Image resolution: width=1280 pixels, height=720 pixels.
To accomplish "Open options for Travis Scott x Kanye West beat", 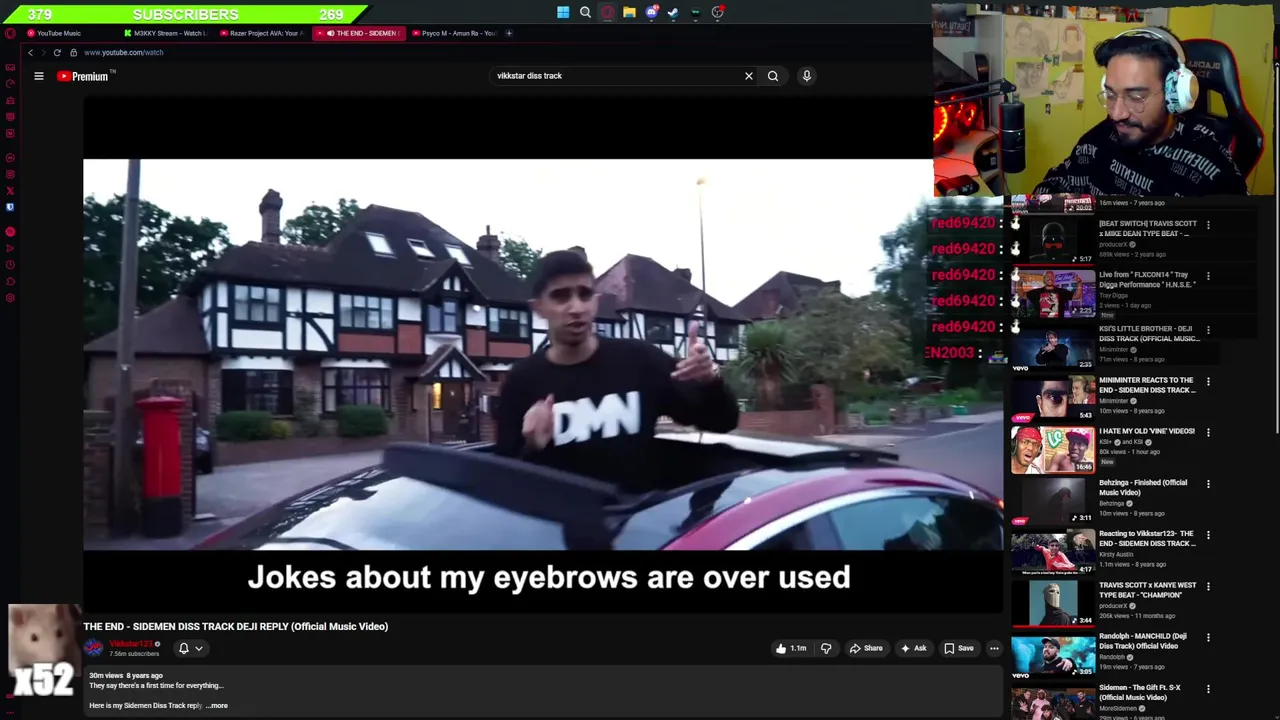I will pos(1208,586).
